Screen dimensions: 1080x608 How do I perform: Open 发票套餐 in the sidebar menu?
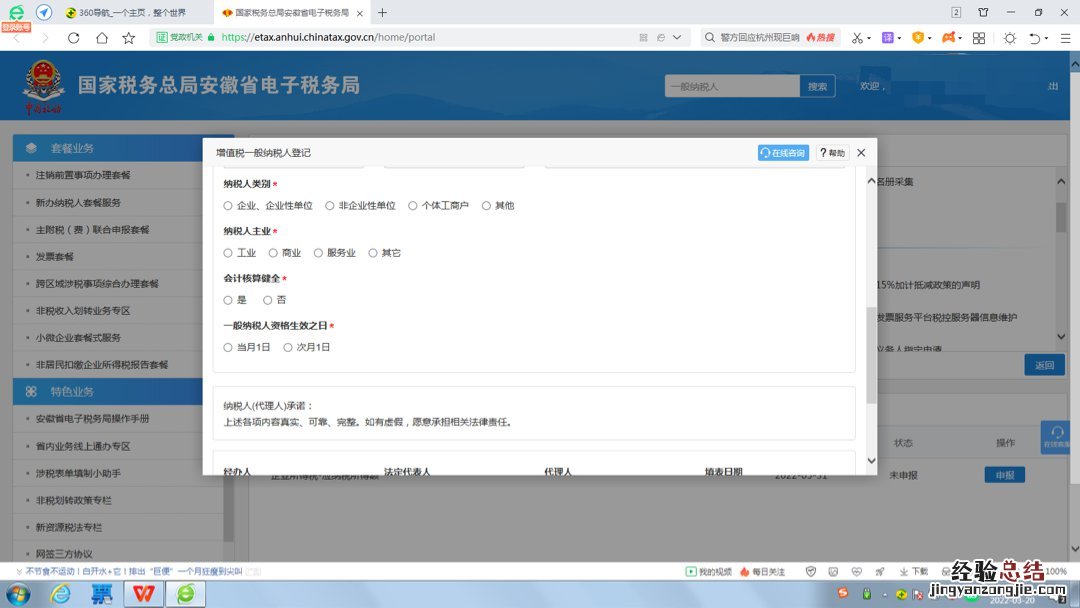coord(55,257)
